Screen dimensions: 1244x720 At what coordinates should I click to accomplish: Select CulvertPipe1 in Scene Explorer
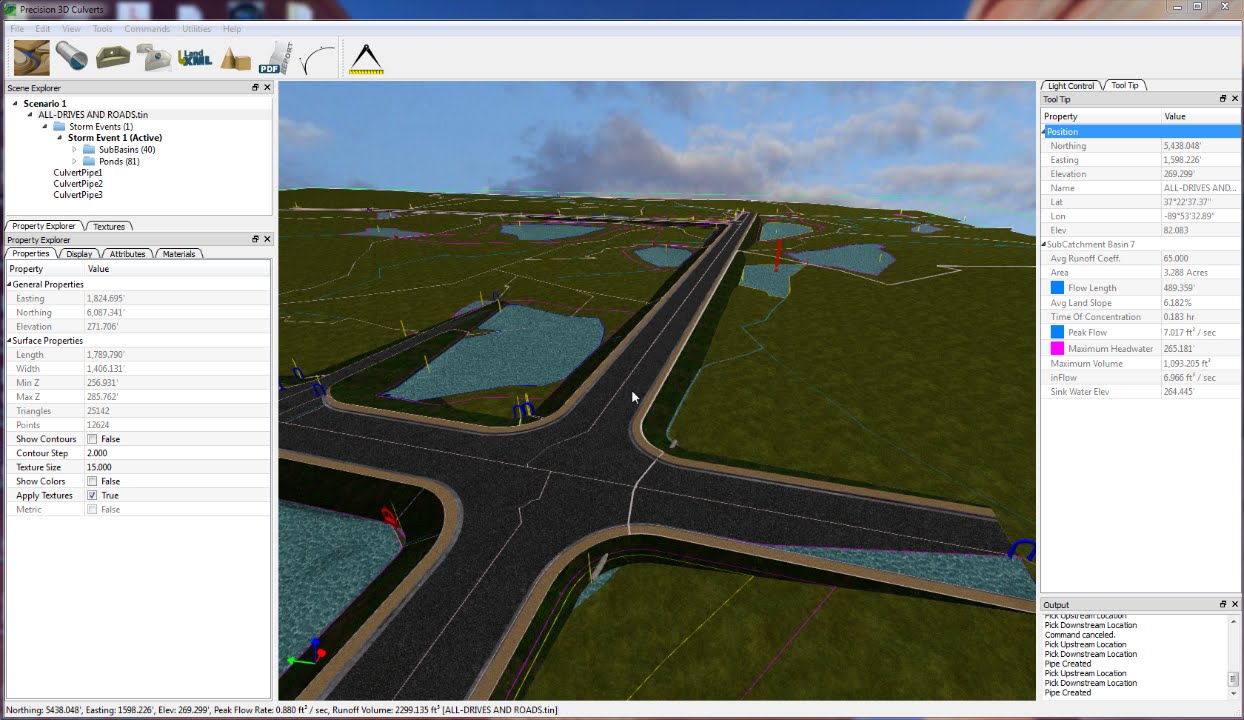point(78,173)
